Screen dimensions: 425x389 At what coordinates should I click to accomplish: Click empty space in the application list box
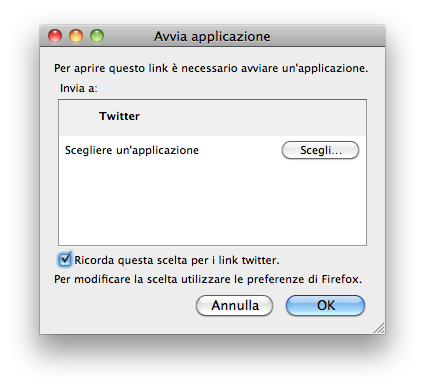pyautogui.click(x=212, y=205)
